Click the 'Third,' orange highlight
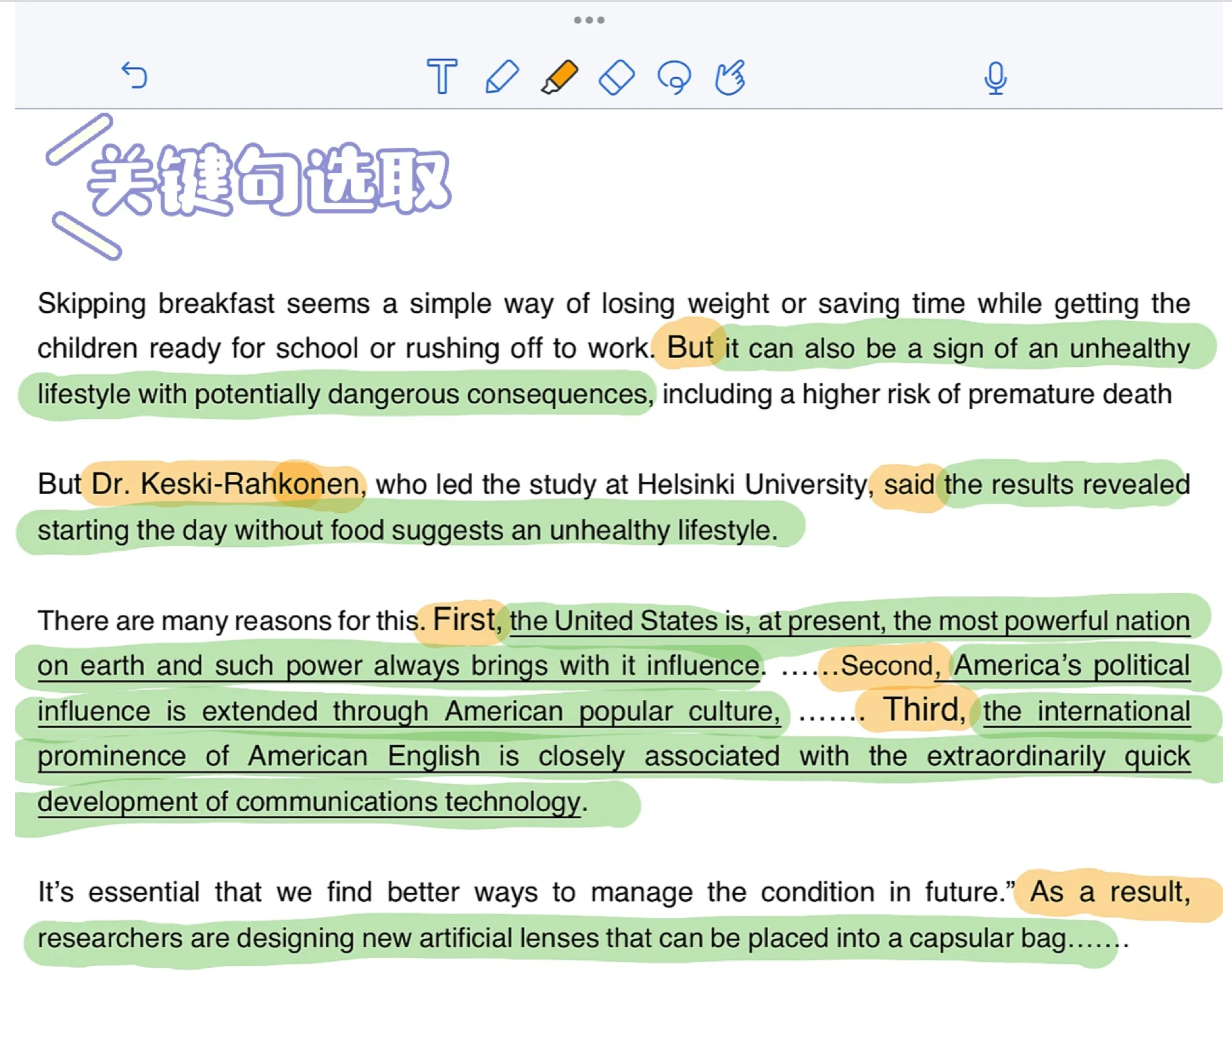 923,710
